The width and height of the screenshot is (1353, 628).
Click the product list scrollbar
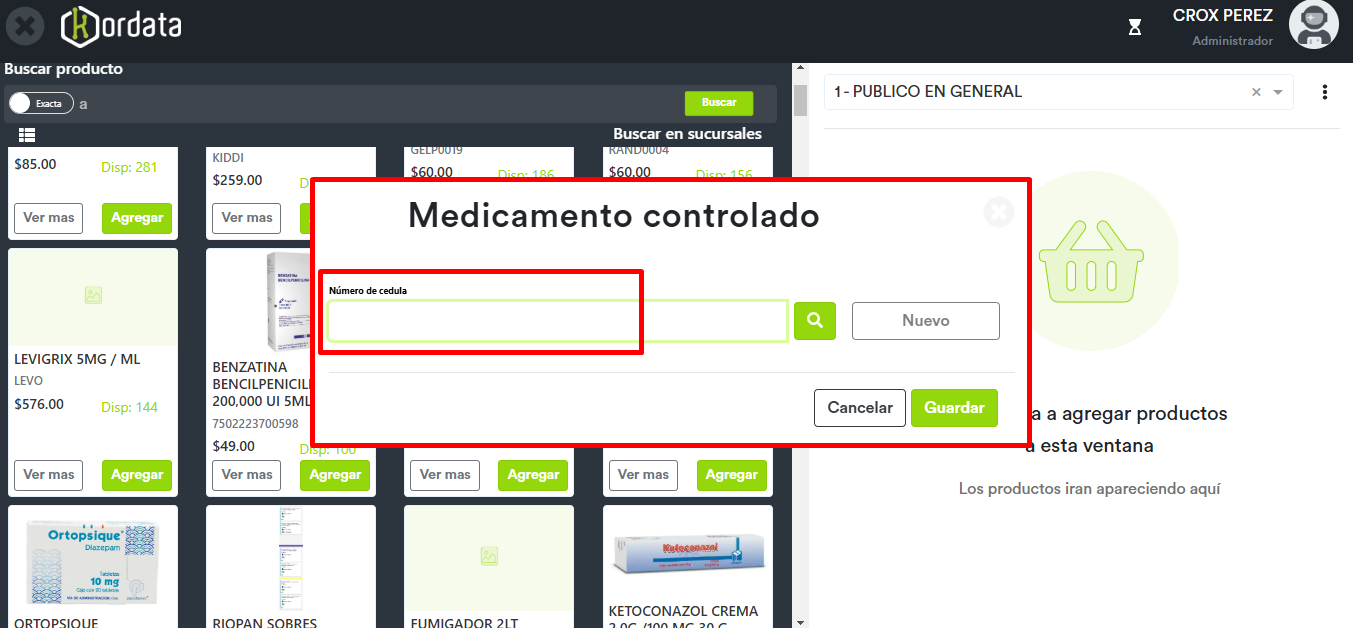[x=800, y=100]
